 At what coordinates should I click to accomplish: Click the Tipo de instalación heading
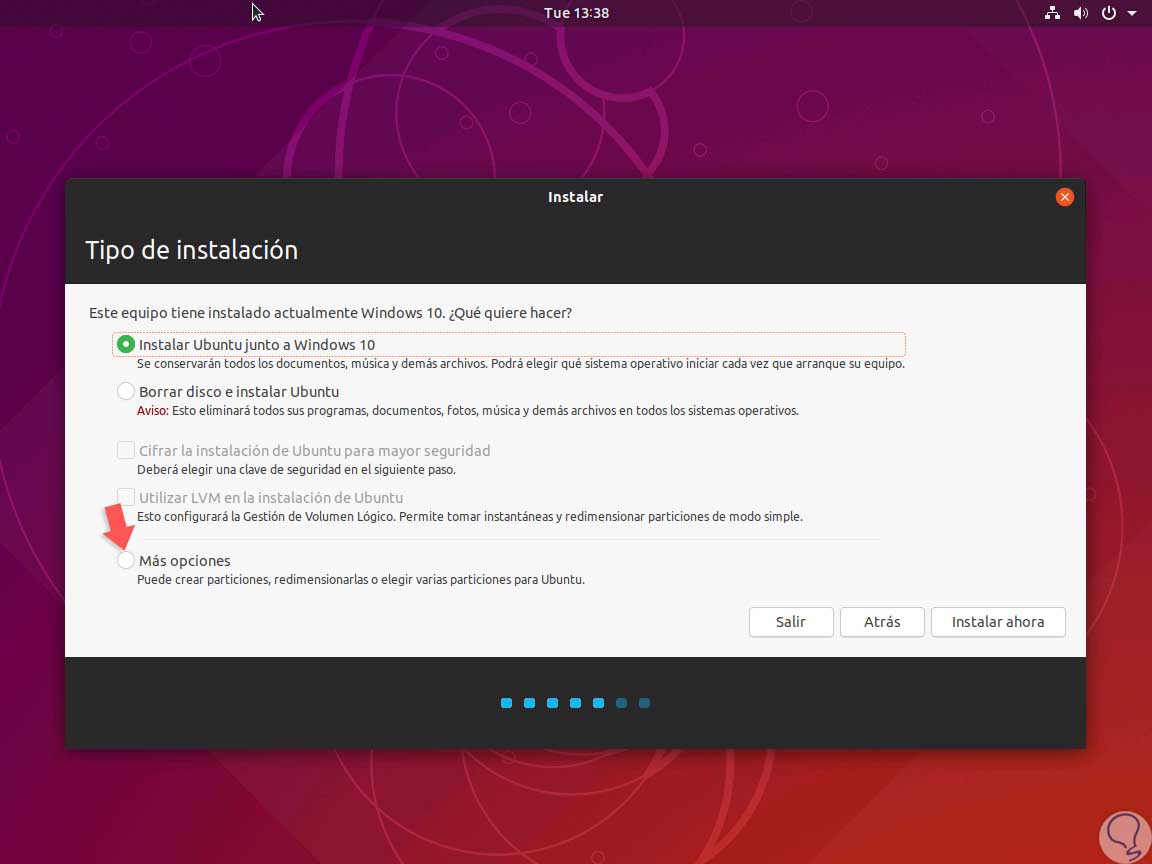coord(191,250)
